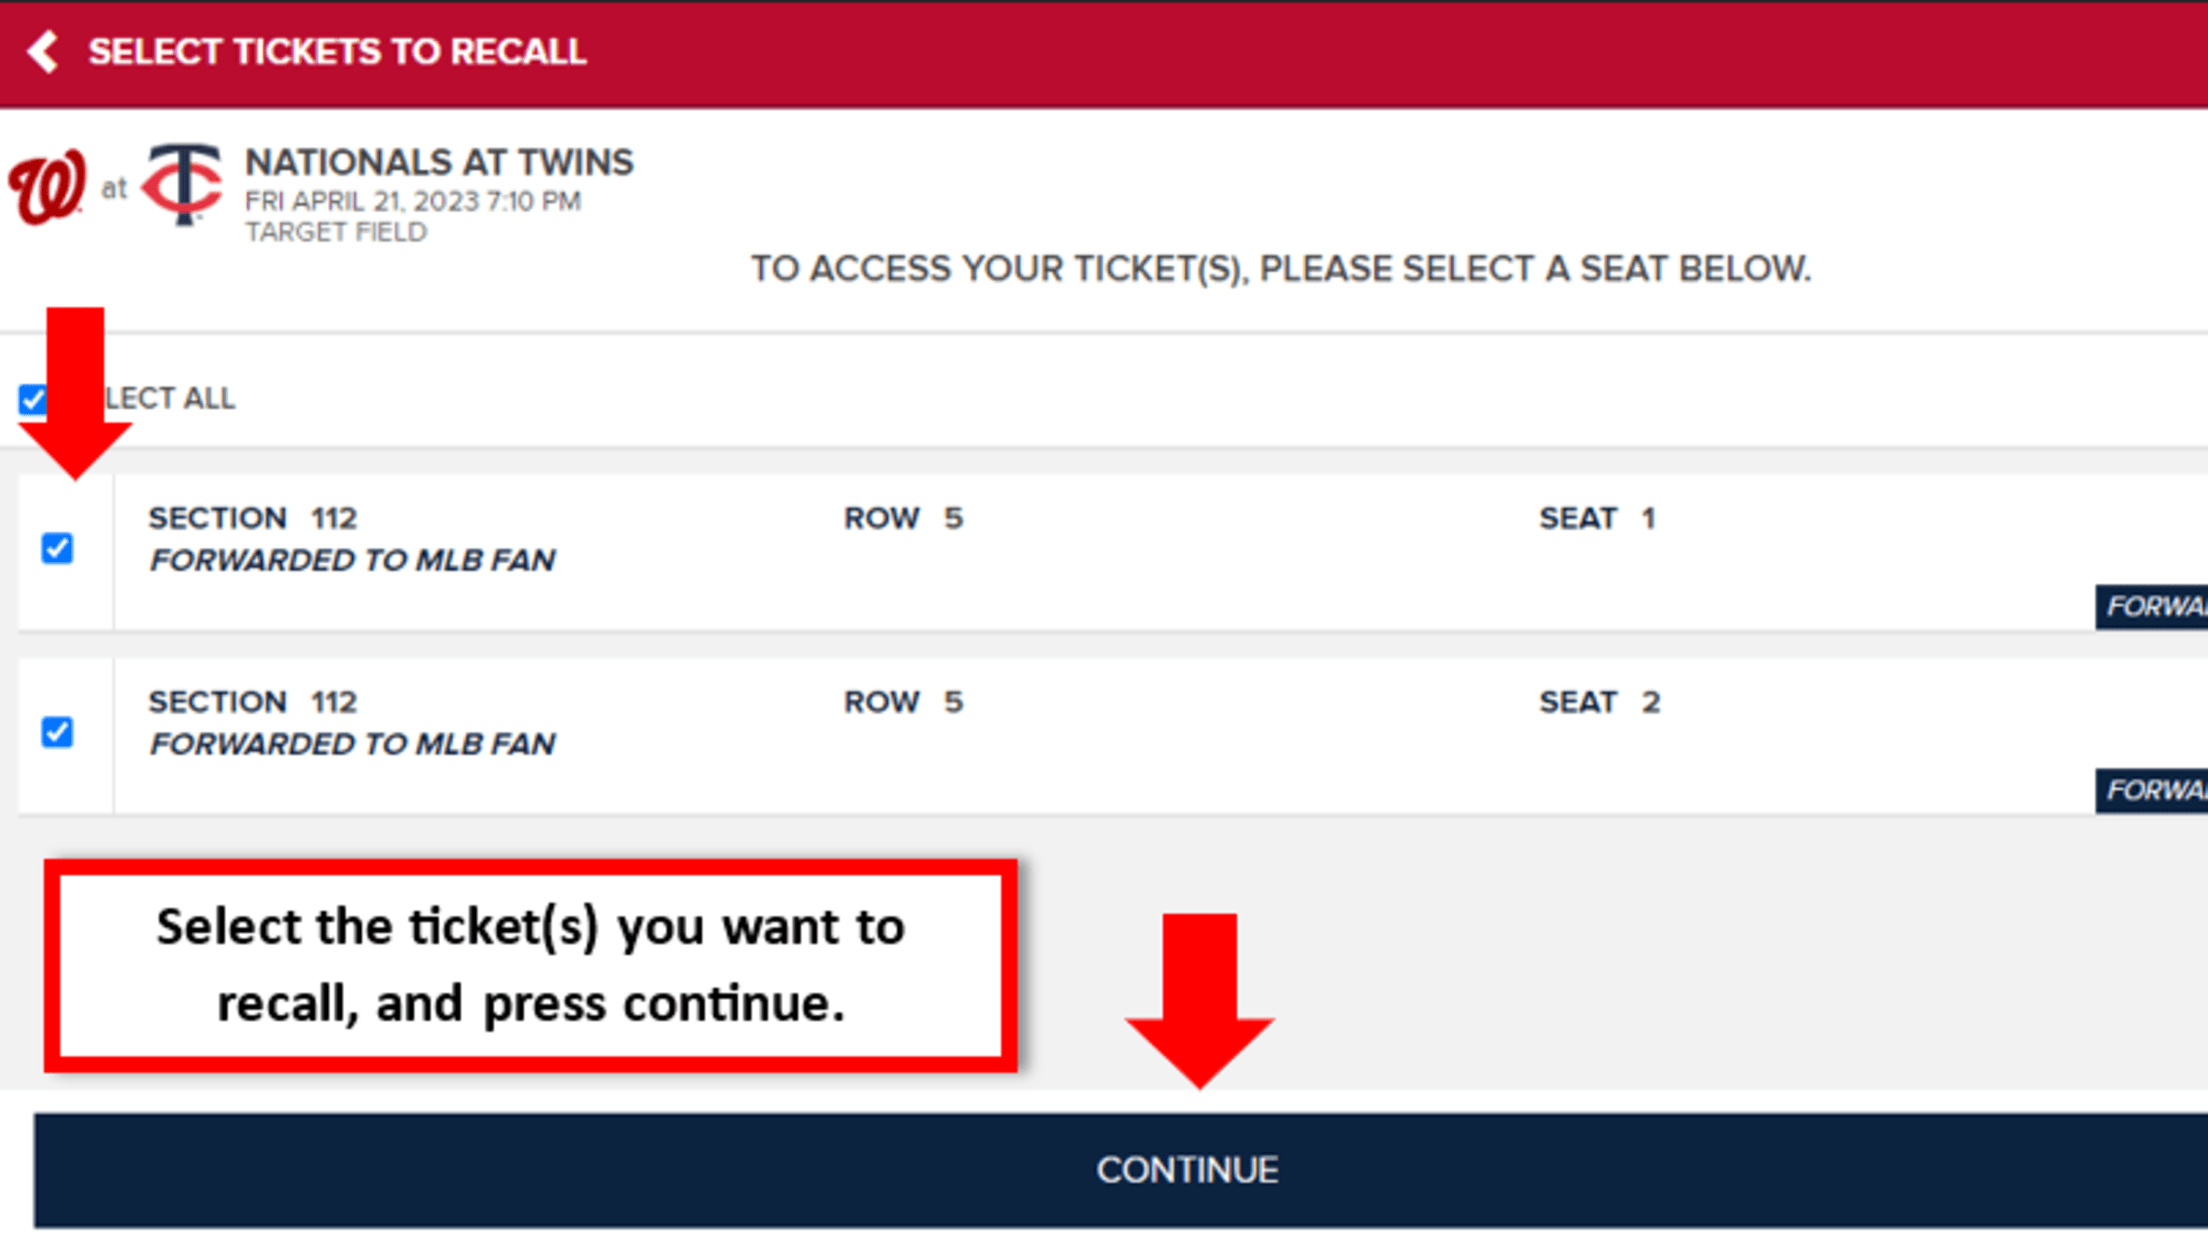Click the red header banner icon area
The width and height of the screenshot is (2208, 1243).
click(x=42, y=52)
